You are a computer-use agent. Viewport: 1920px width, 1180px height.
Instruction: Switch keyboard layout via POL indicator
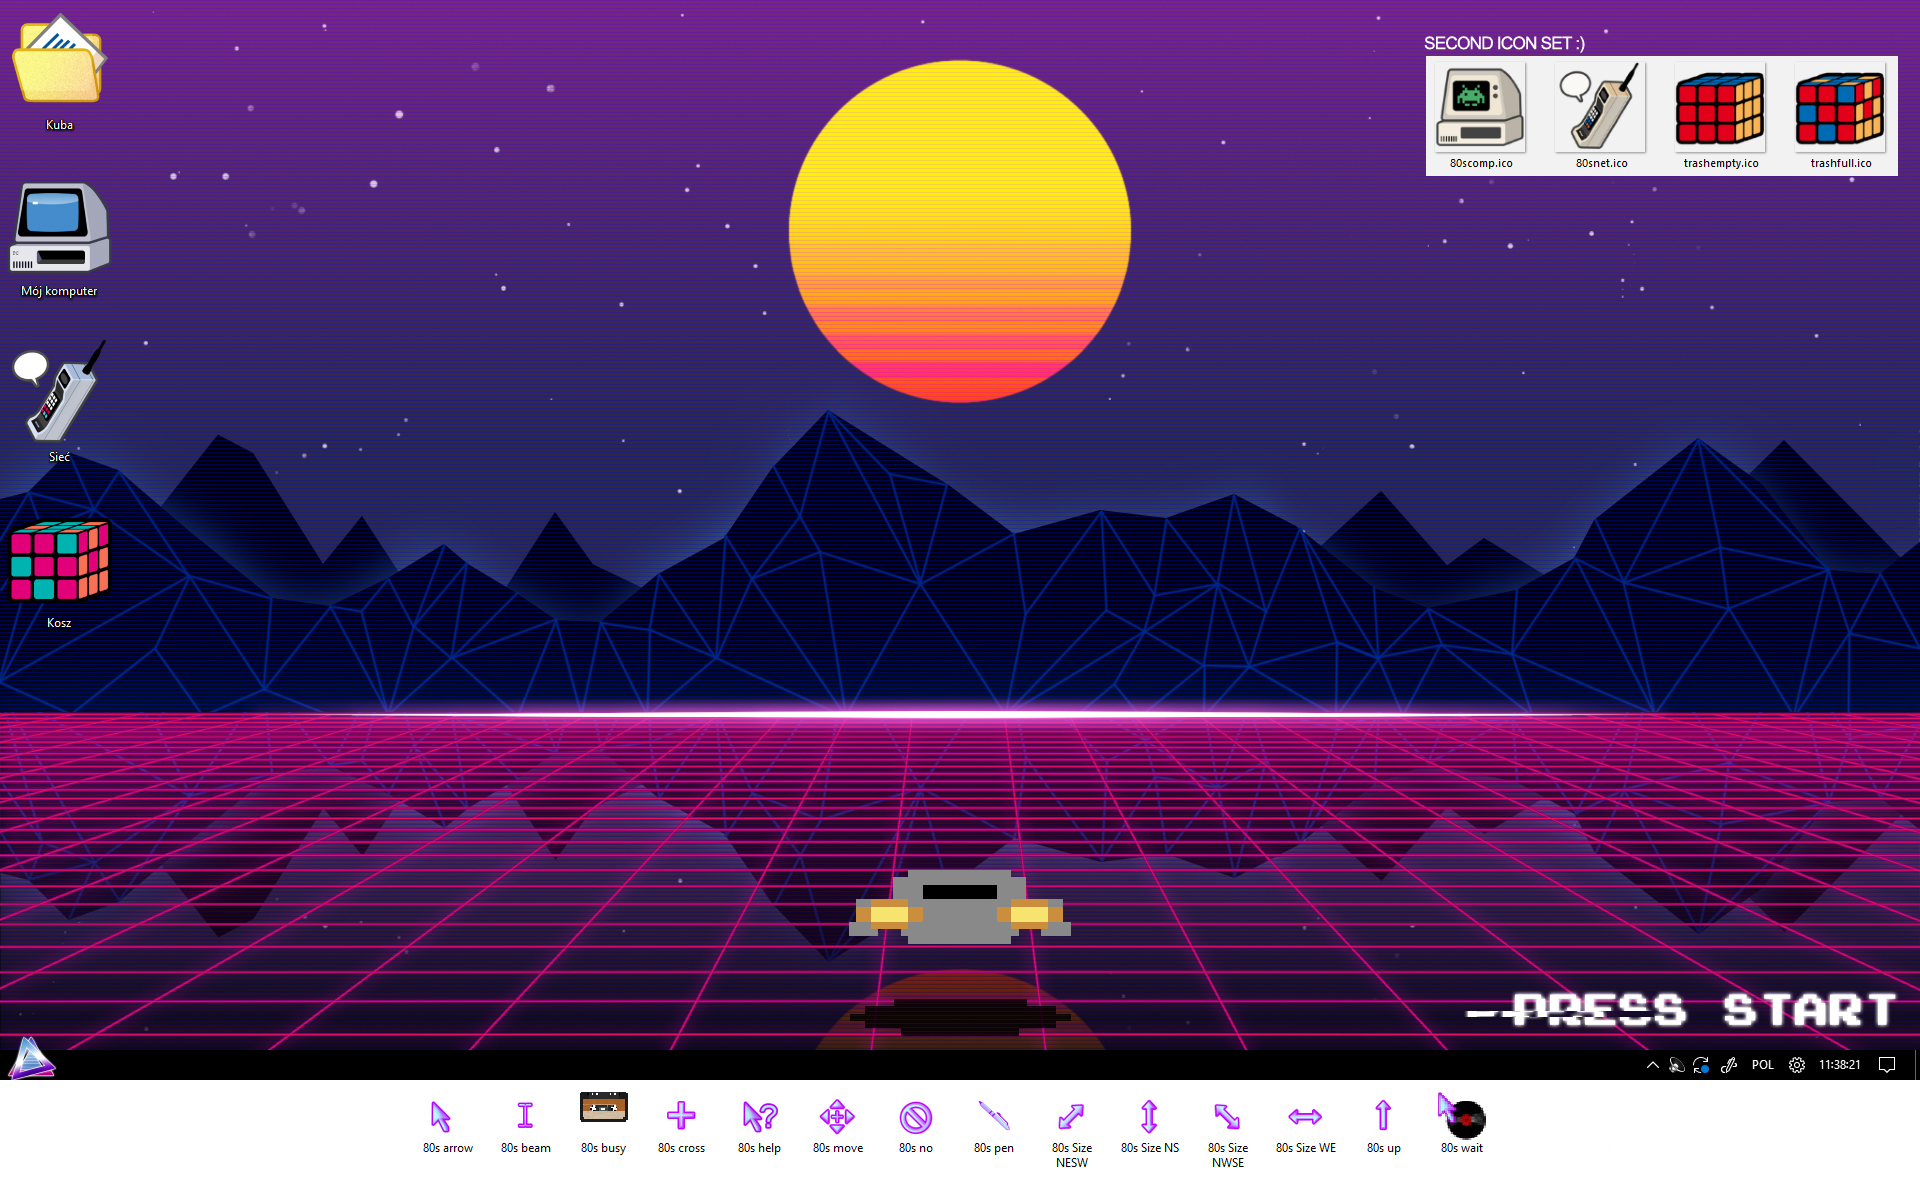1762,1065
